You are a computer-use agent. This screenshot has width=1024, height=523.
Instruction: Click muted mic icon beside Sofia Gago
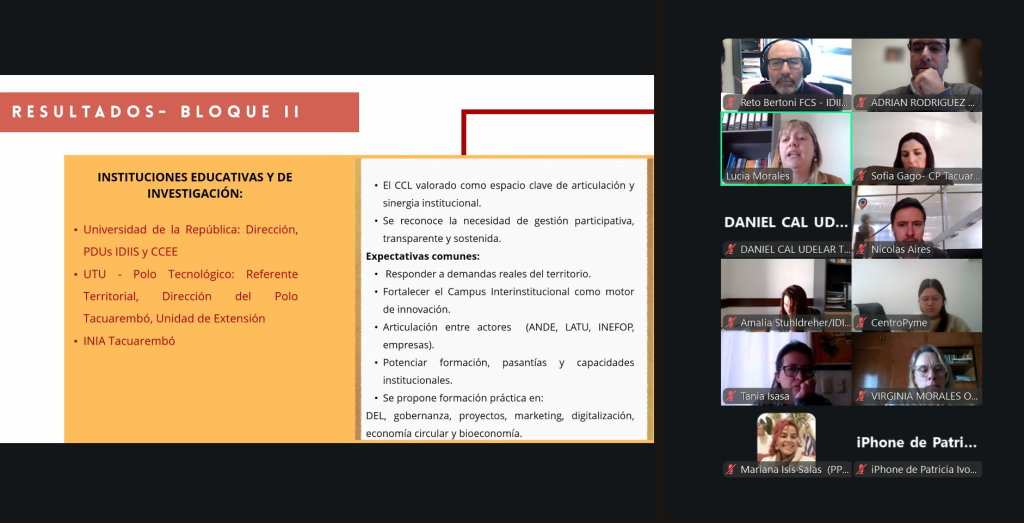pos(861,176)
